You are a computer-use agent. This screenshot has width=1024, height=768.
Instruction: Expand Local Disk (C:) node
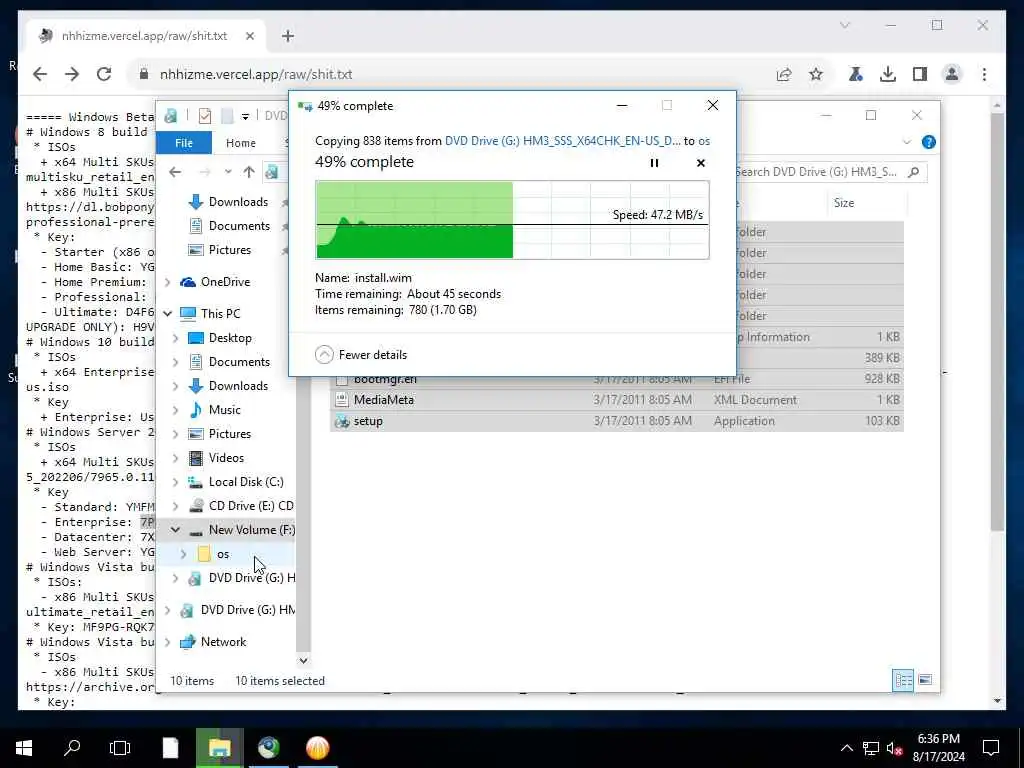[x=176, y=483]
